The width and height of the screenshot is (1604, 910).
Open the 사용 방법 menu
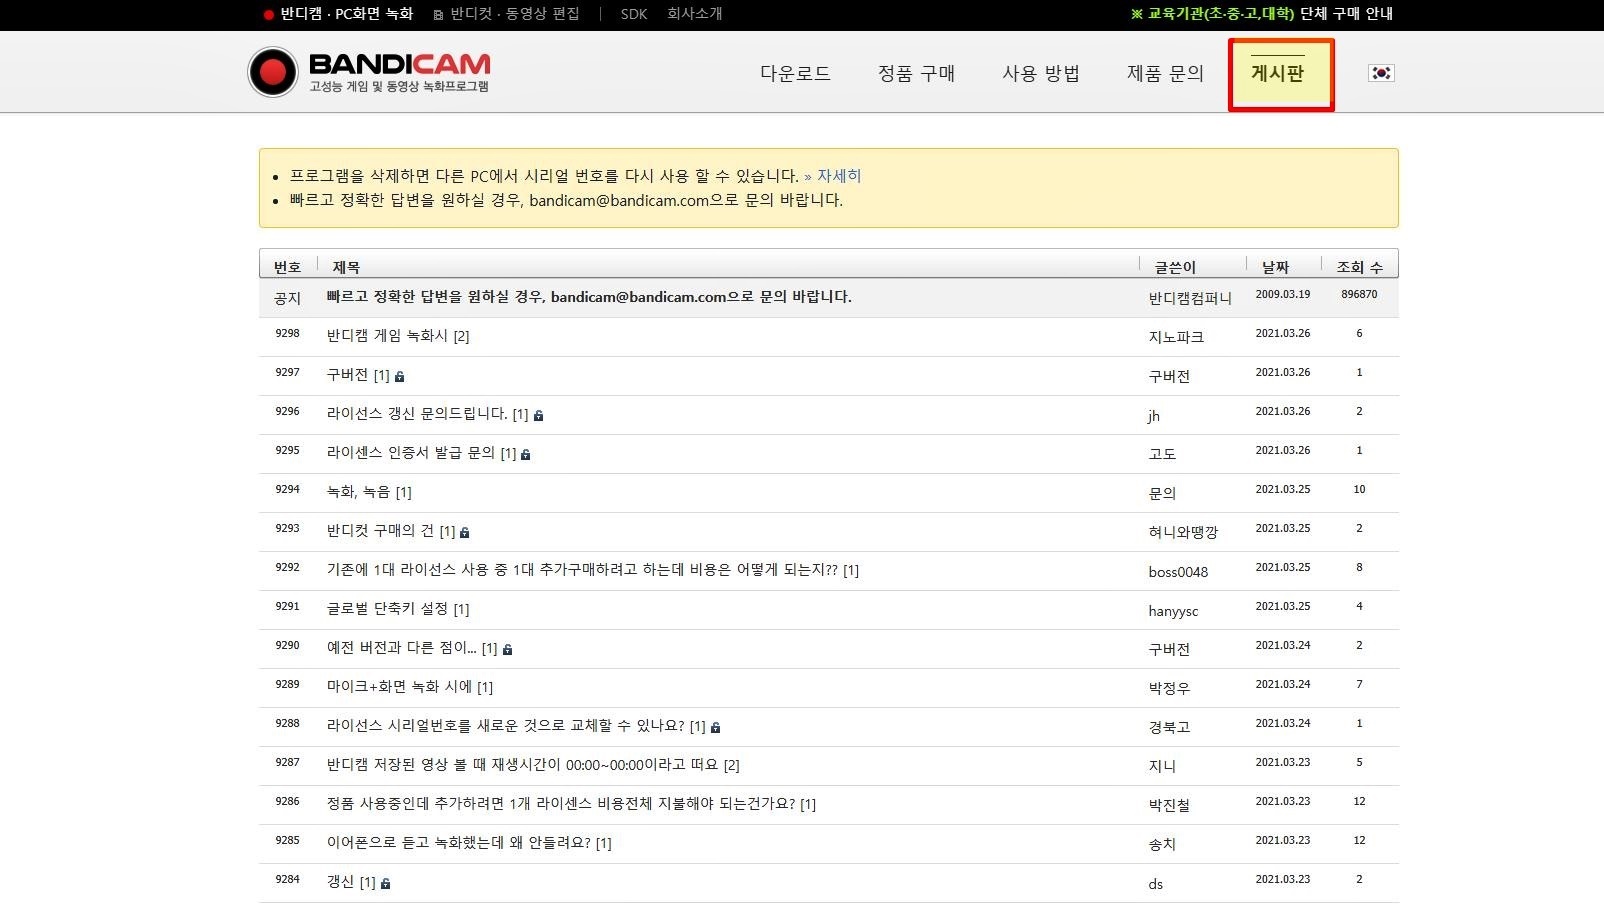(x=1041, y=73)
